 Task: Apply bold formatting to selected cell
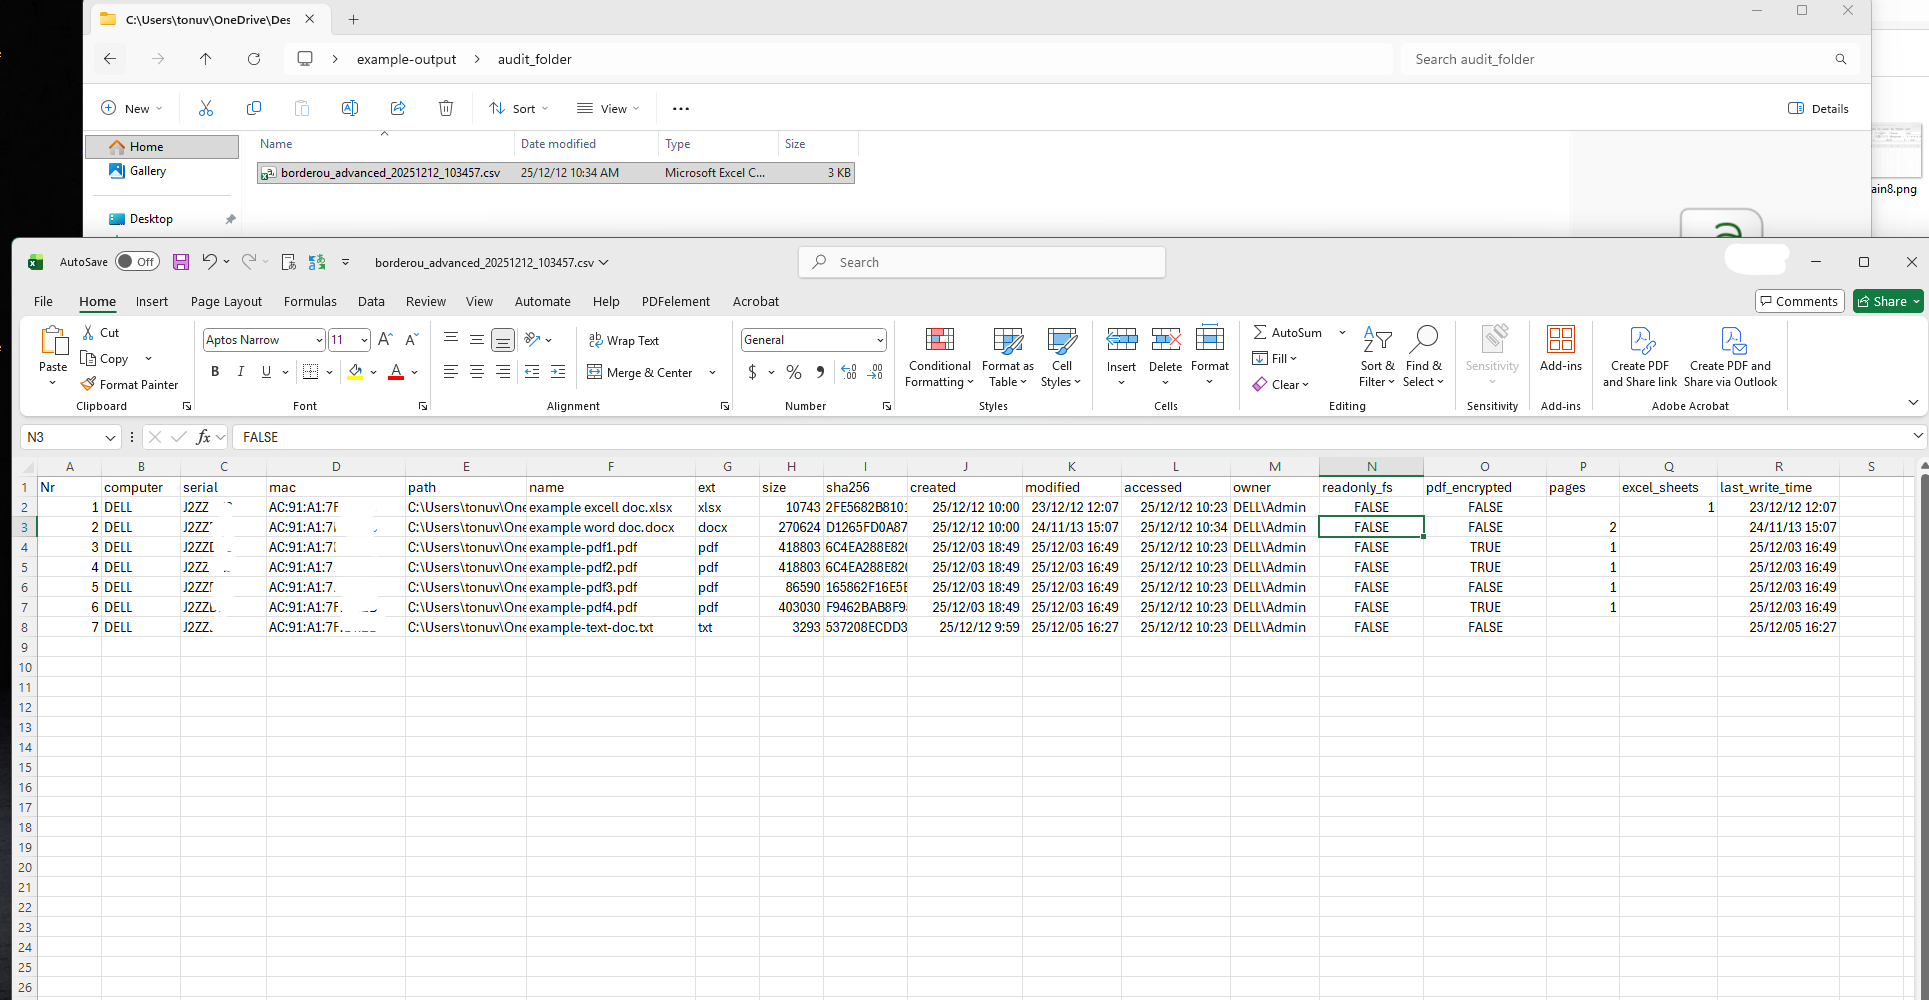point(214,371)
